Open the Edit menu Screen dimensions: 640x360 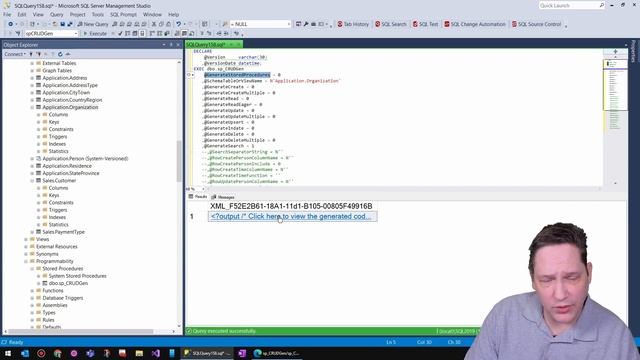22,14
